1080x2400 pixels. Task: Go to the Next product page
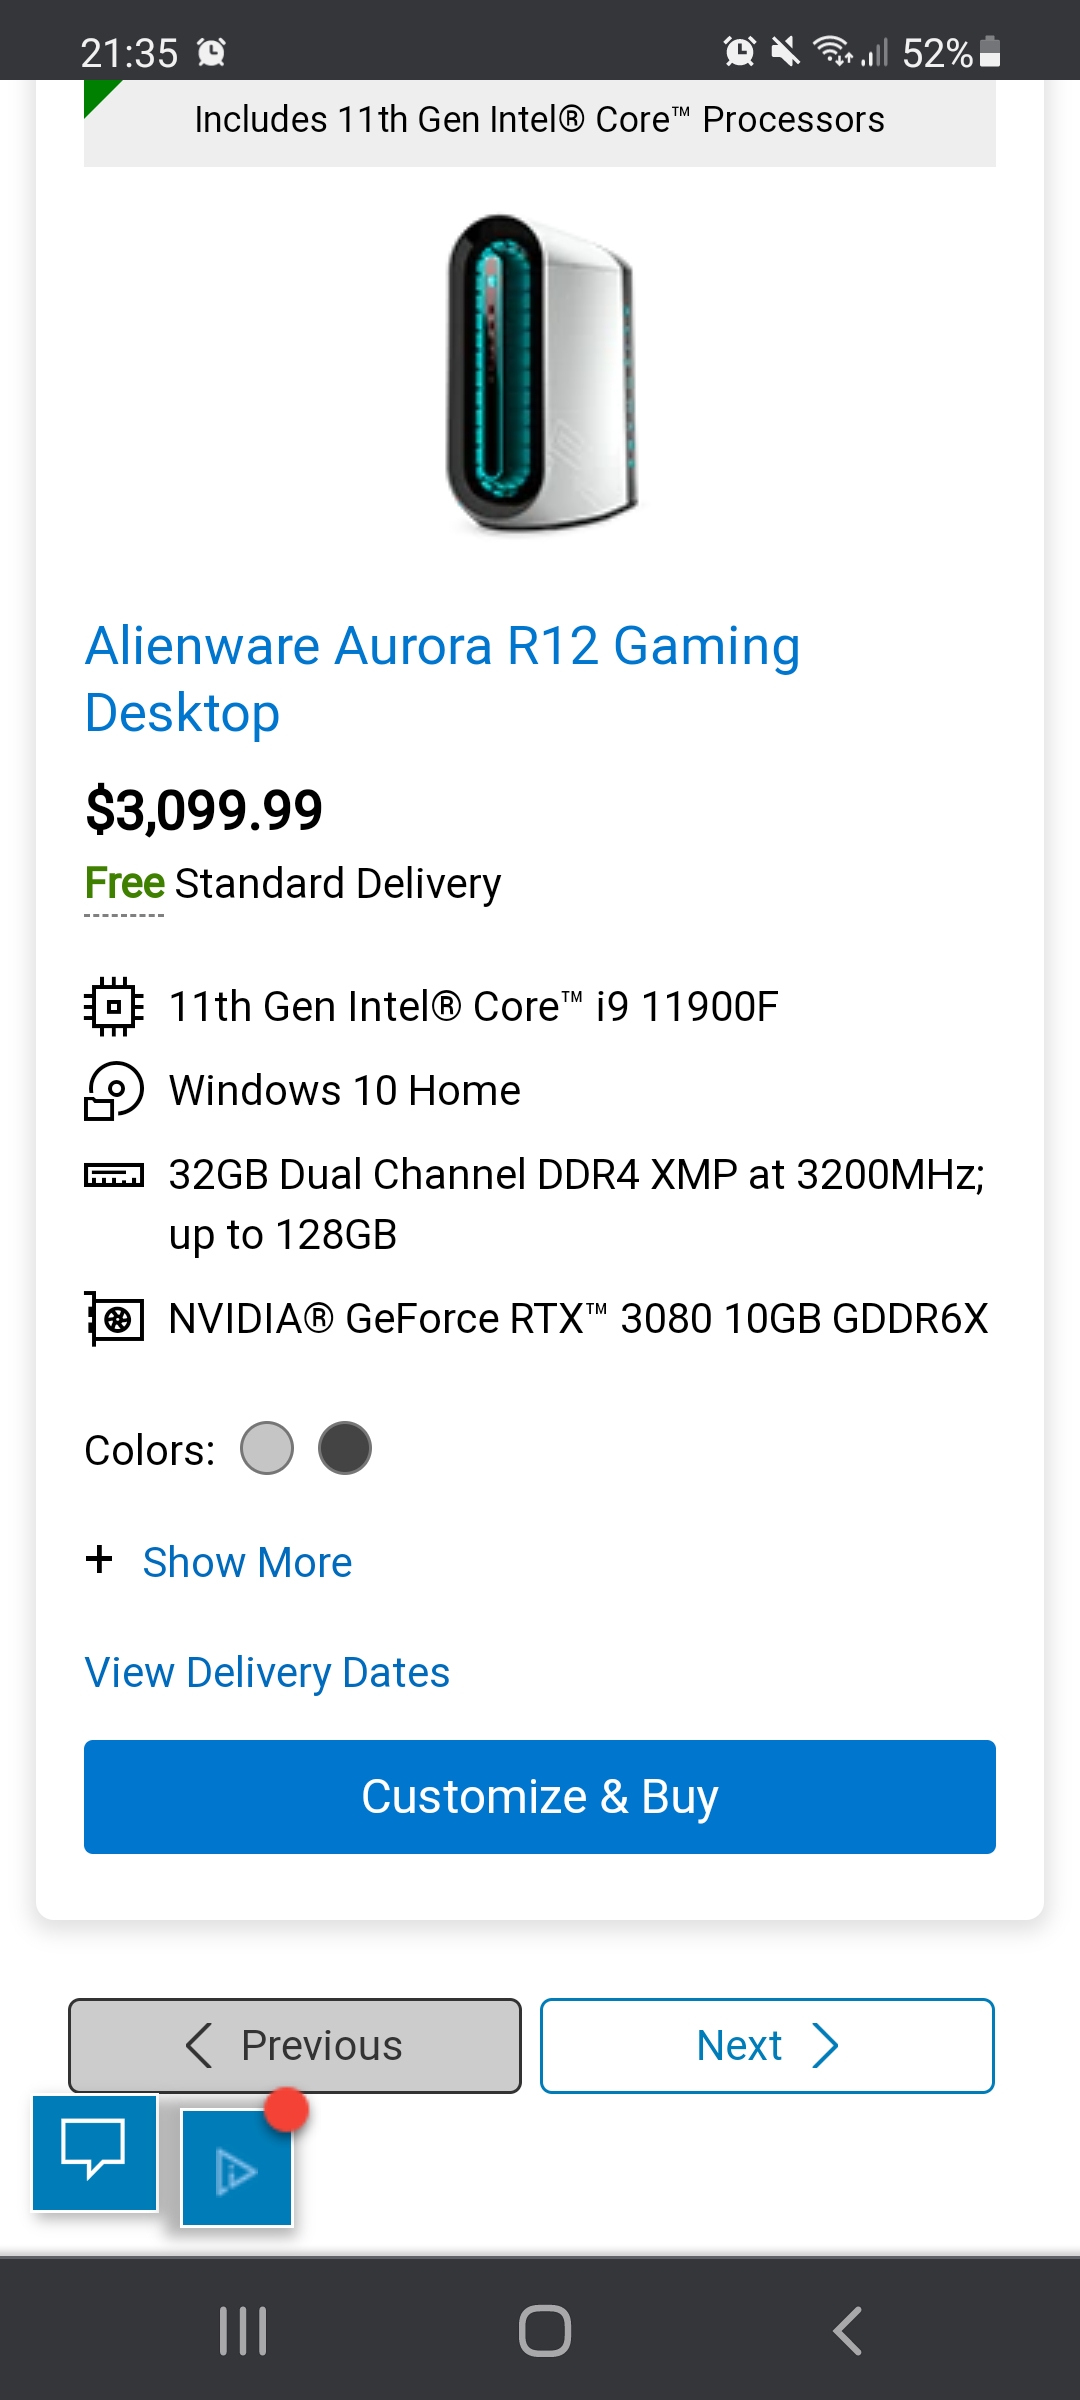[x=767, y=2045]
